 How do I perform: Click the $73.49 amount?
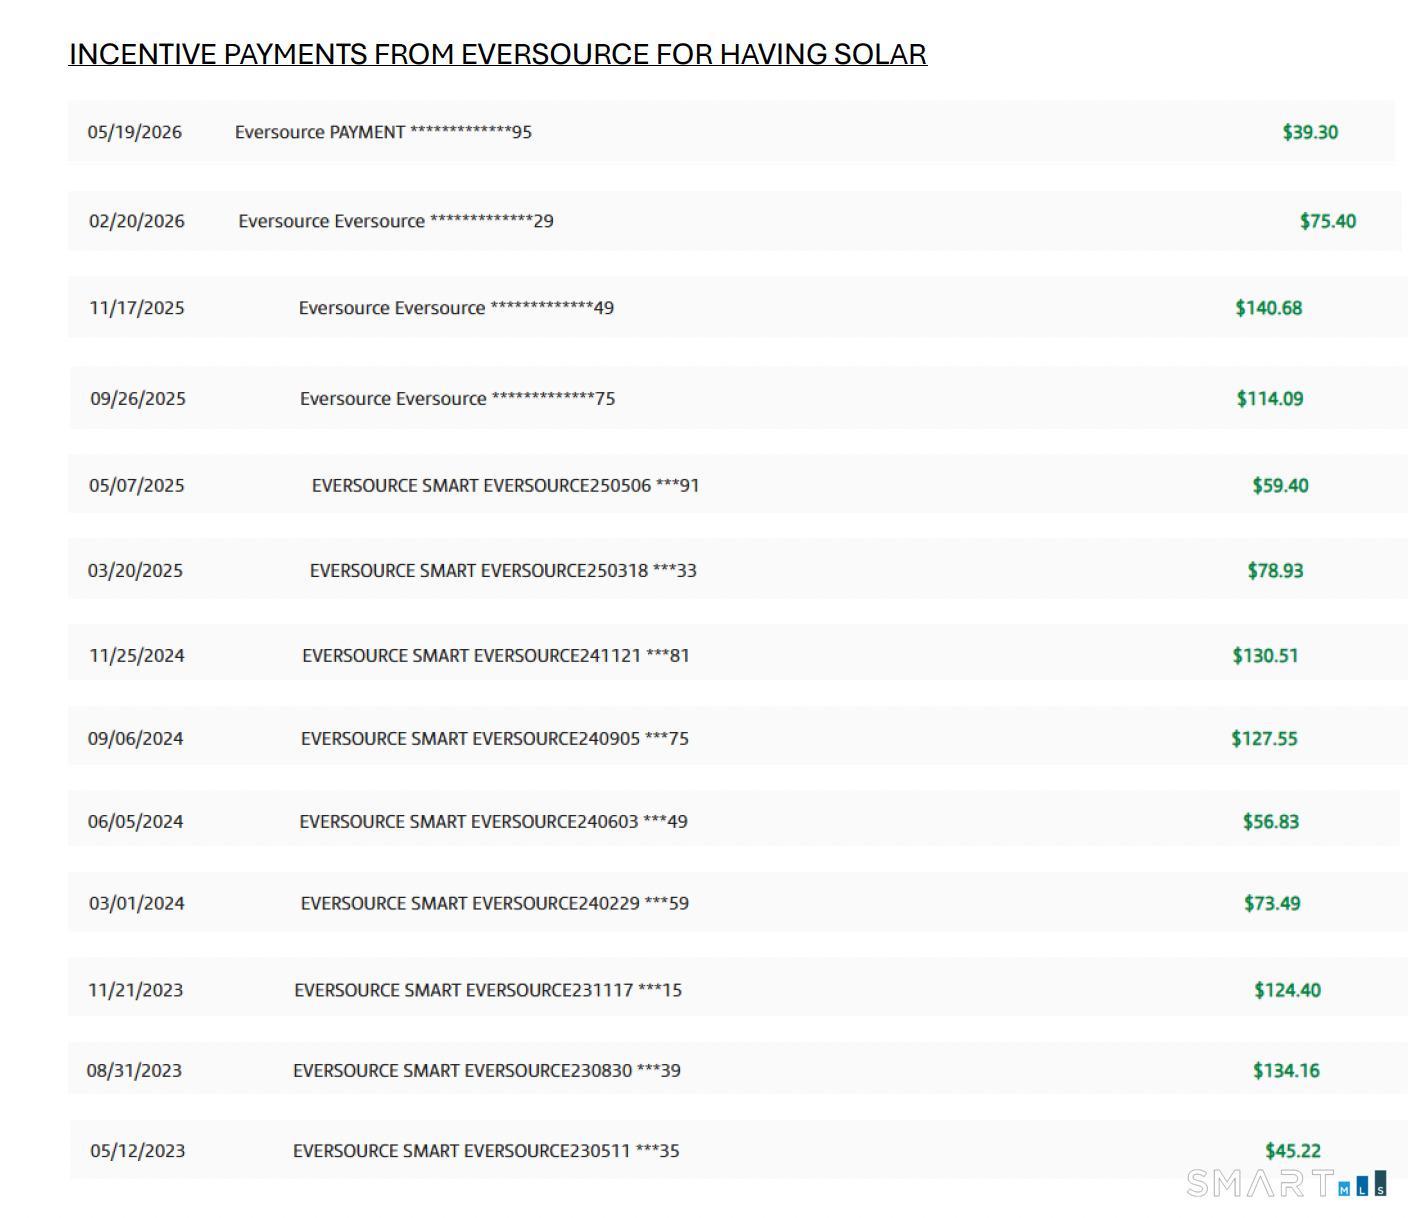1273,904
